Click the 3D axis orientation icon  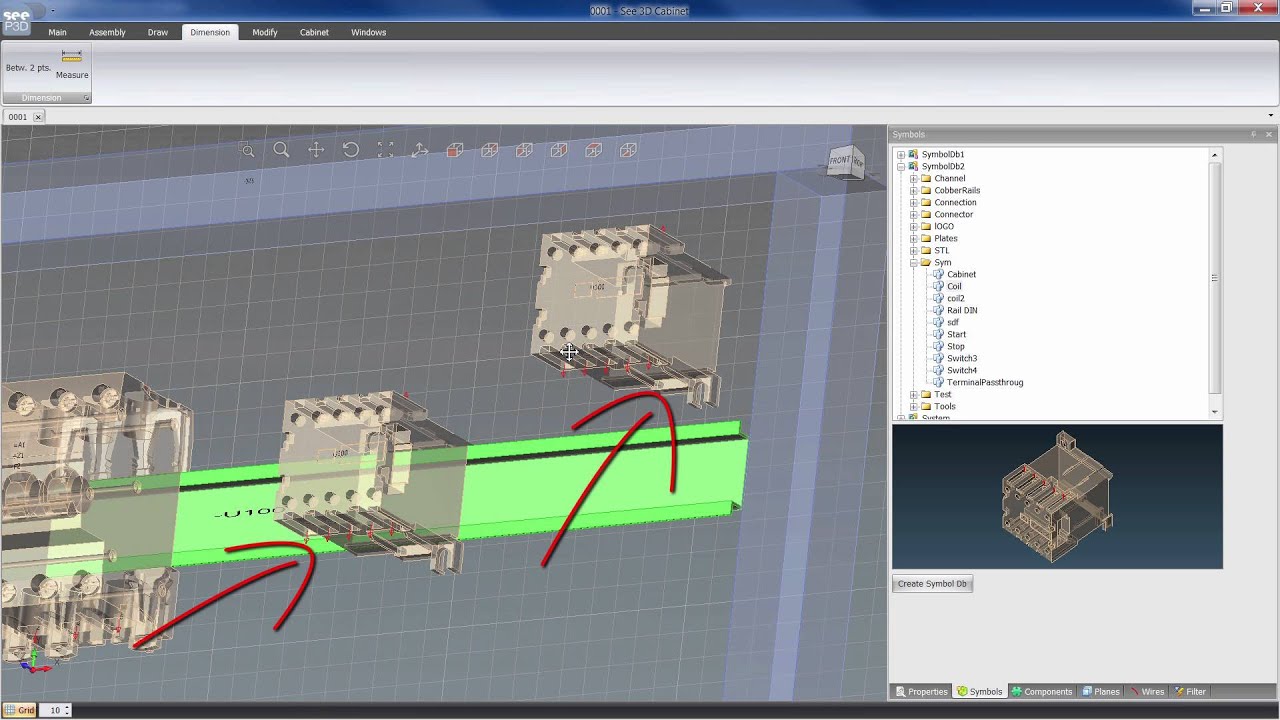(420, 150)
